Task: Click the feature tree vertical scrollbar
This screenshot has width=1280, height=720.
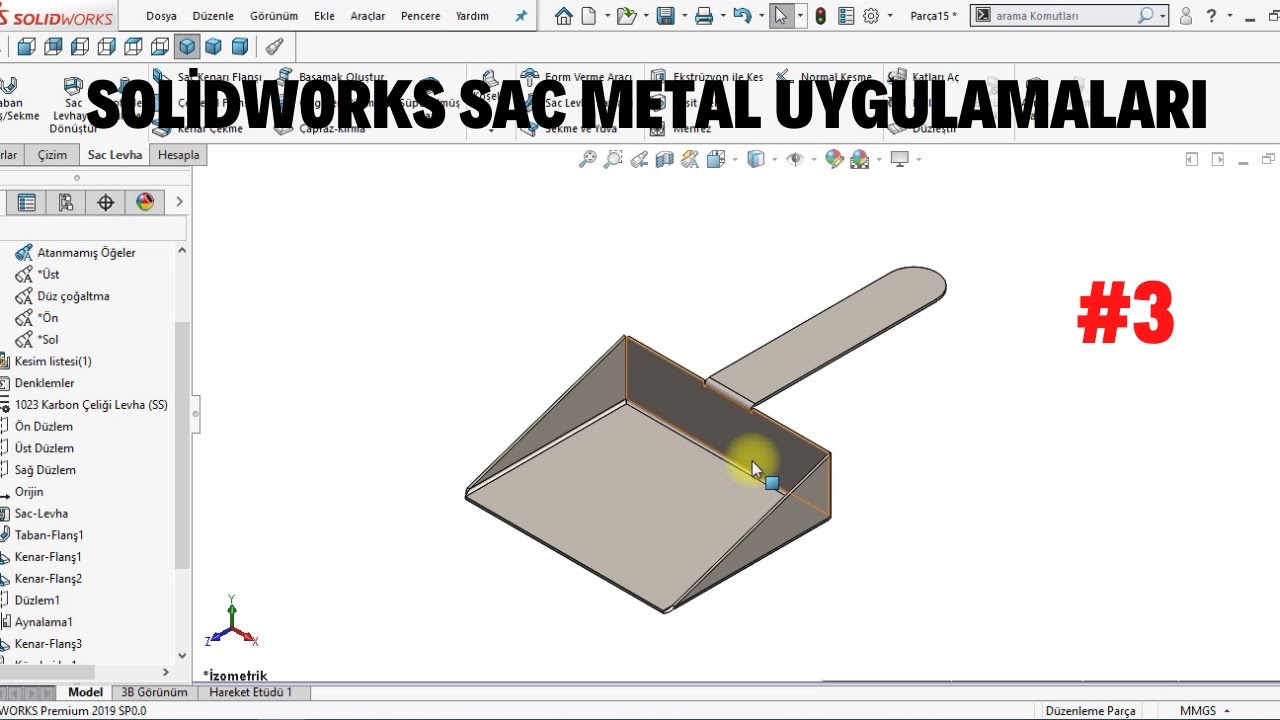Action: pyautogui.click(x=181, y=445)
